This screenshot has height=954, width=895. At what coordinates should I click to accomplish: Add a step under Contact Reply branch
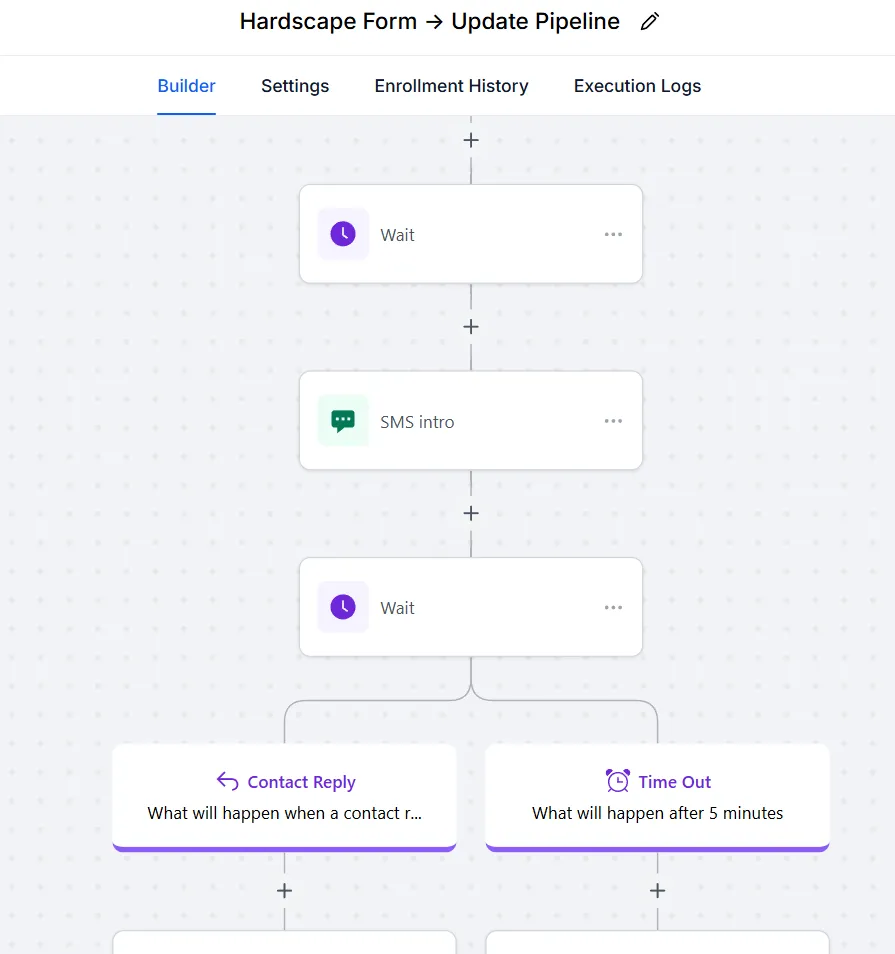click(x=284, y=890)
